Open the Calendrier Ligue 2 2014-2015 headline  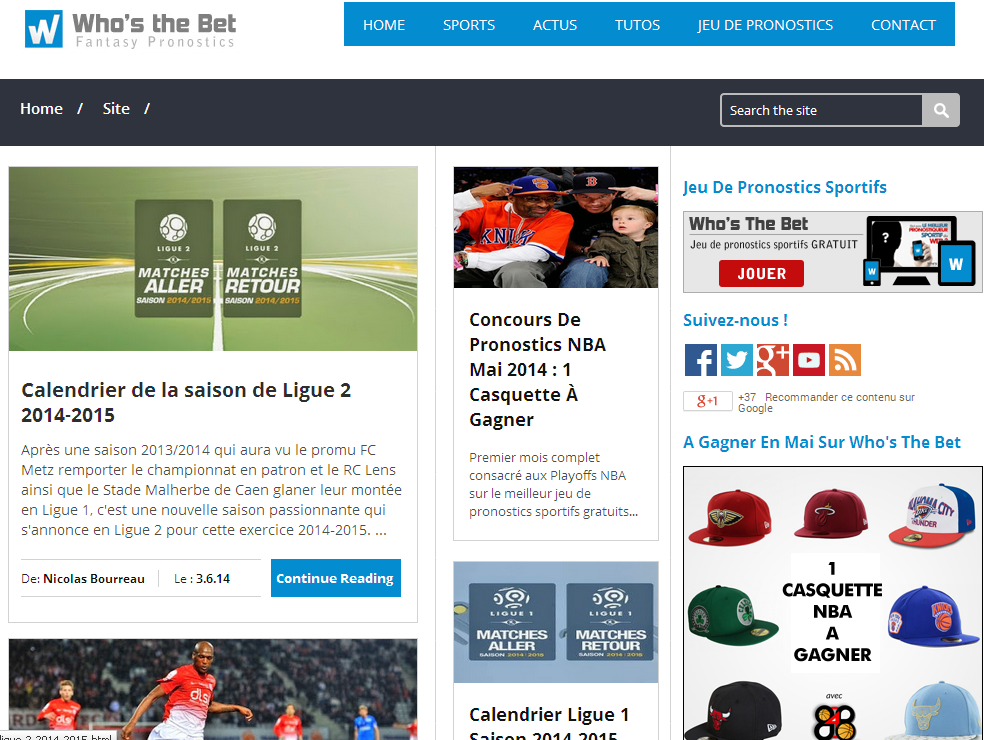pyautogui.click(x=186, y=402)
